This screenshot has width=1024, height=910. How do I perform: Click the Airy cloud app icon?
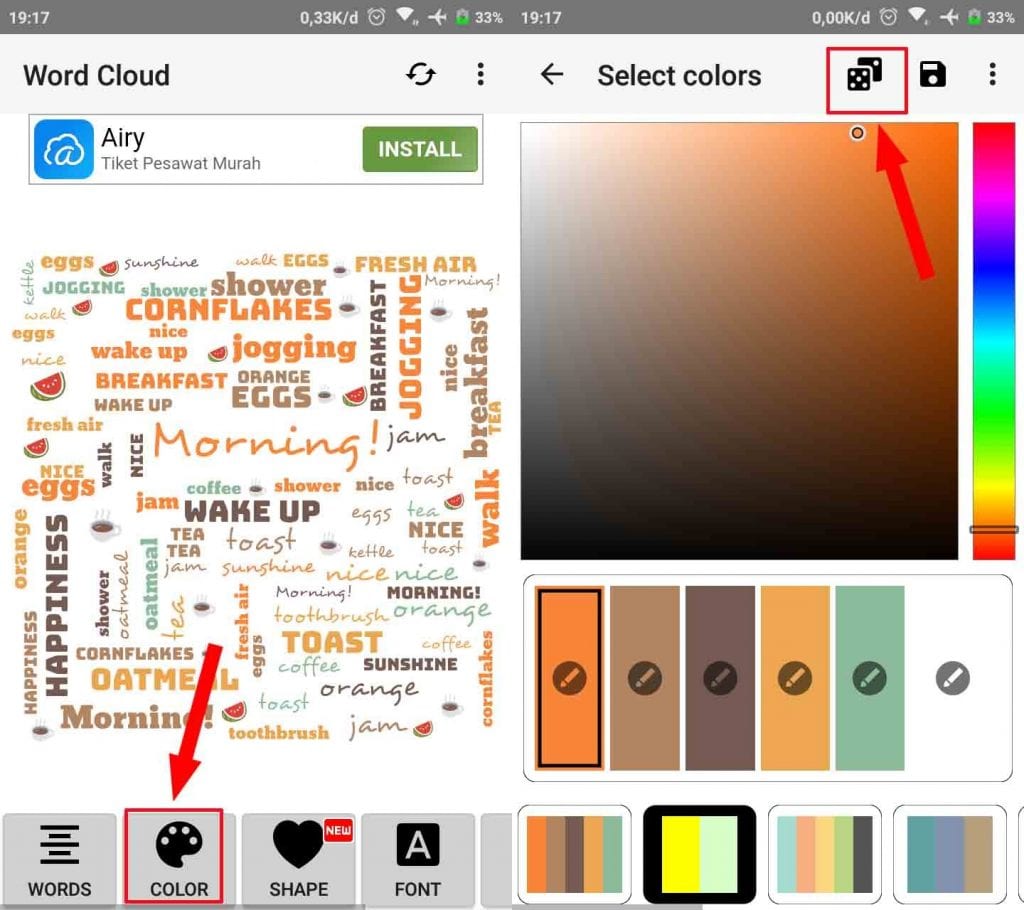pyautogui.click(x=64, y=149)
